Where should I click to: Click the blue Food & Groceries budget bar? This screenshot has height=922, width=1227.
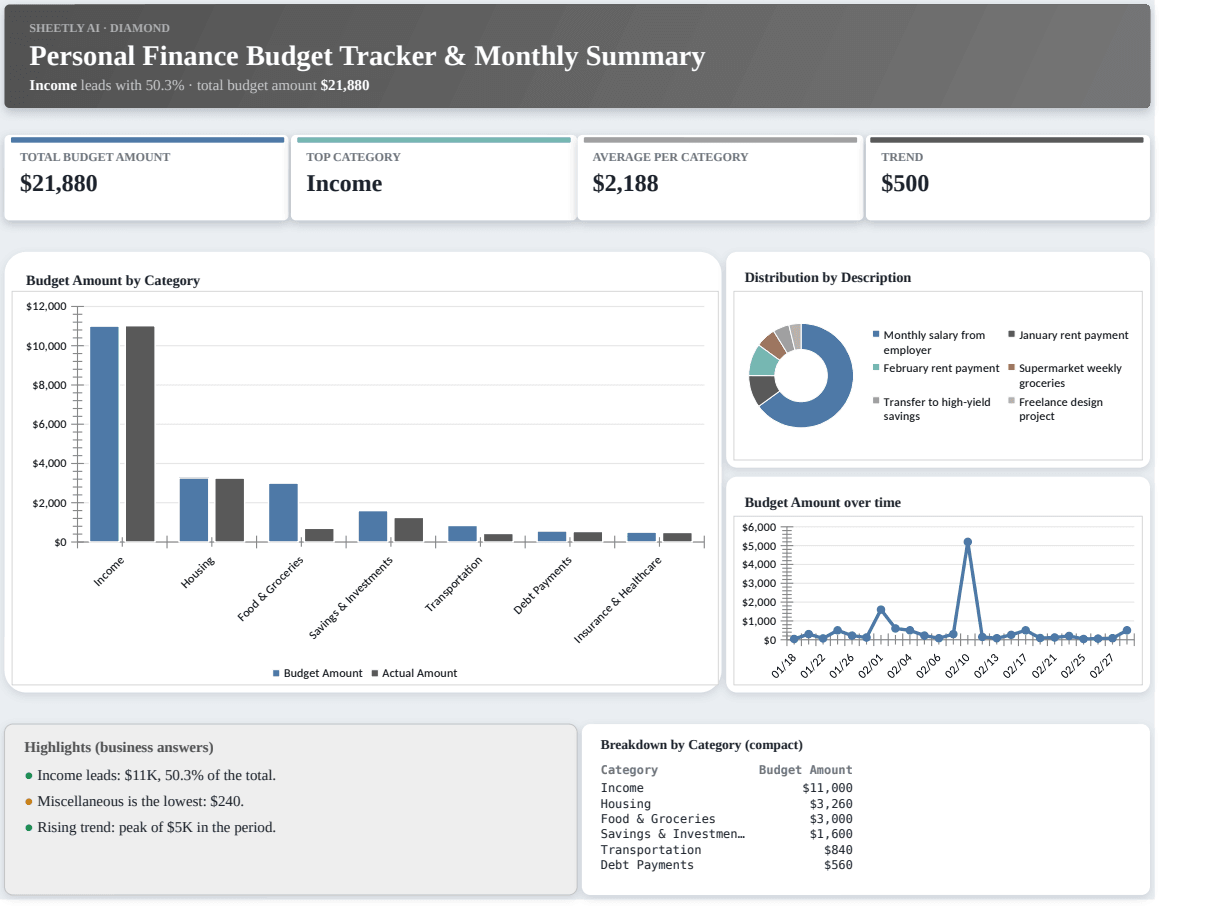[x=283, y=513]
